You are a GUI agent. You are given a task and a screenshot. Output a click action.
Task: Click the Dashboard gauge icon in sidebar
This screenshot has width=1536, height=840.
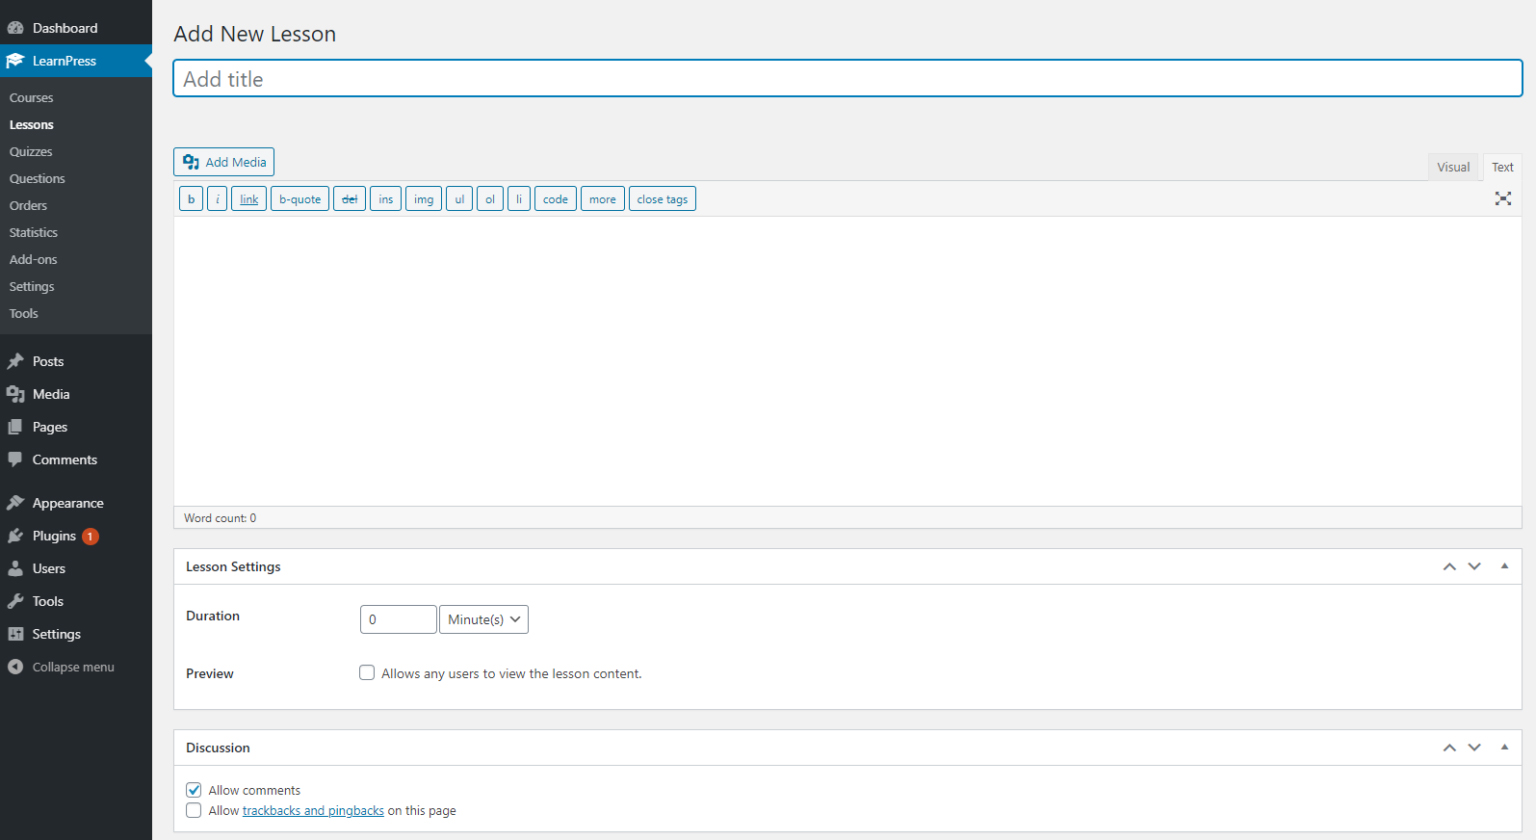tap(15, 28)
